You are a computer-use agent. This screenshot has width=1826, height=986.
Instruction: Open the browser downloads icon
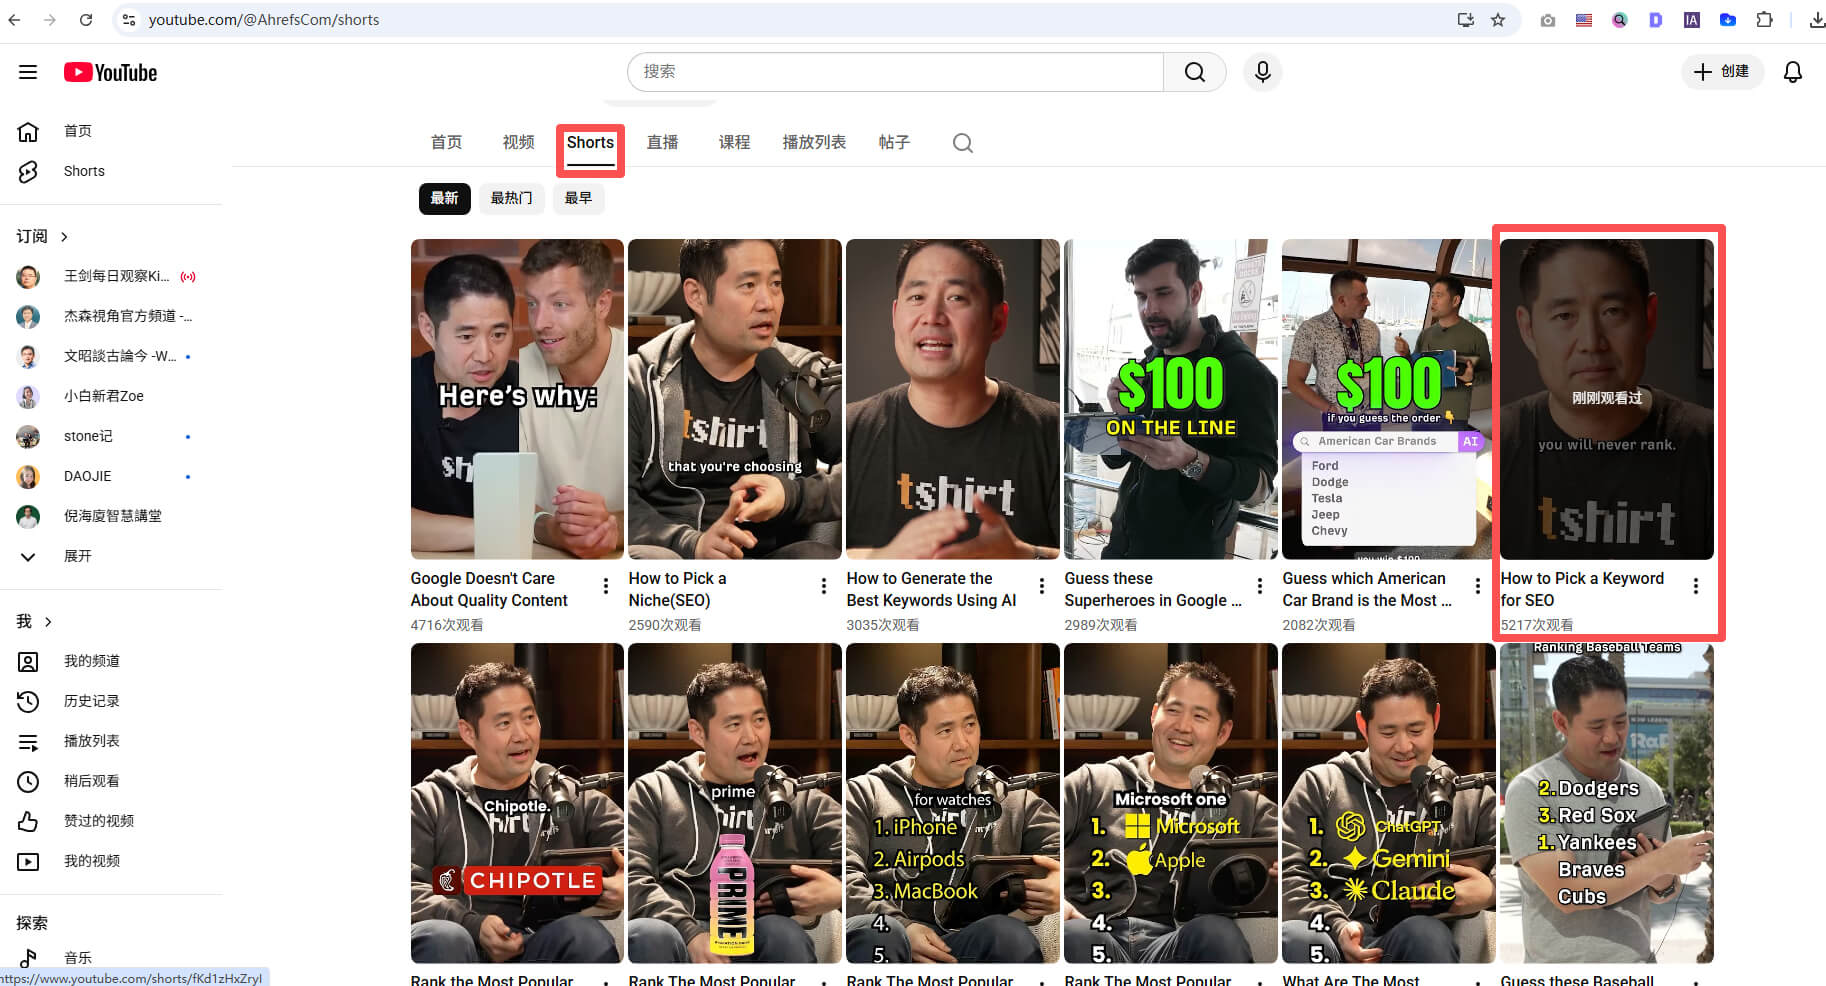coord(1816,20)
